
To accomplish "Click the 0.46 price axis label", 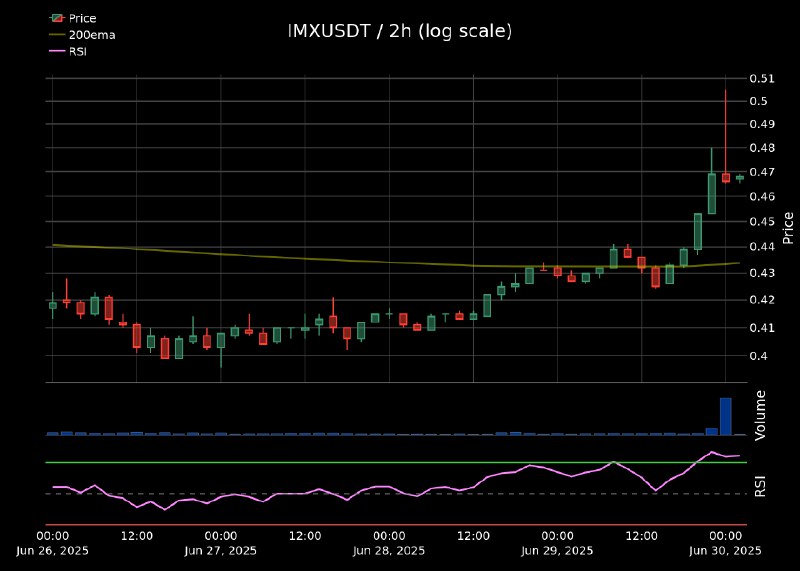I will pos(761,196).
